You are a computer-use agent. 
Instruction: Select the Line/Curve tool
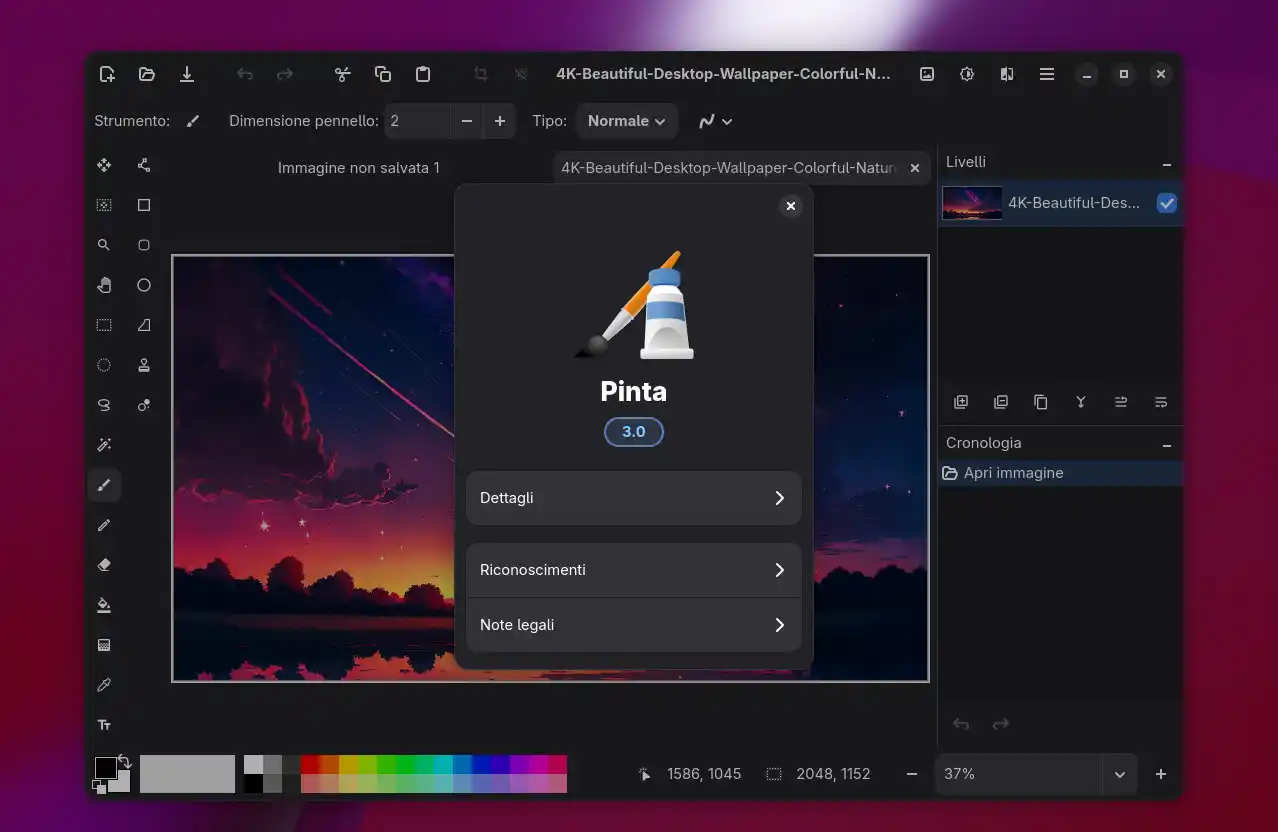click(144, 165)
